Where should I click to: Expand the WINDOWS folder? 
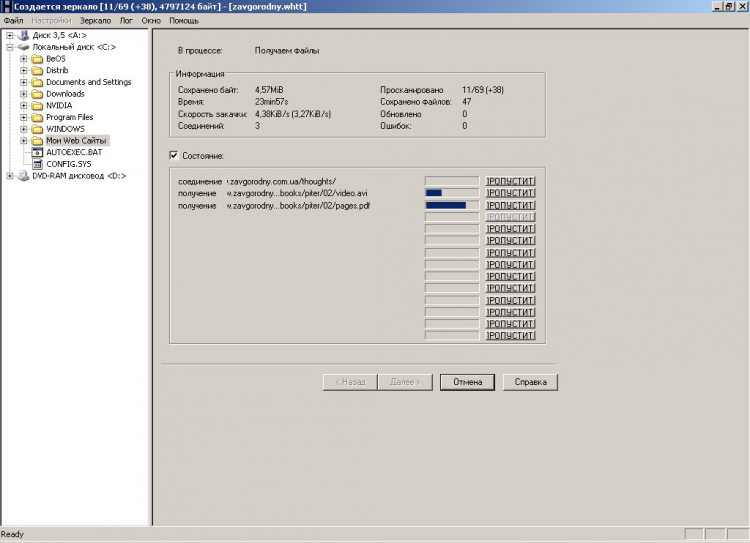(x=23, y=129)
